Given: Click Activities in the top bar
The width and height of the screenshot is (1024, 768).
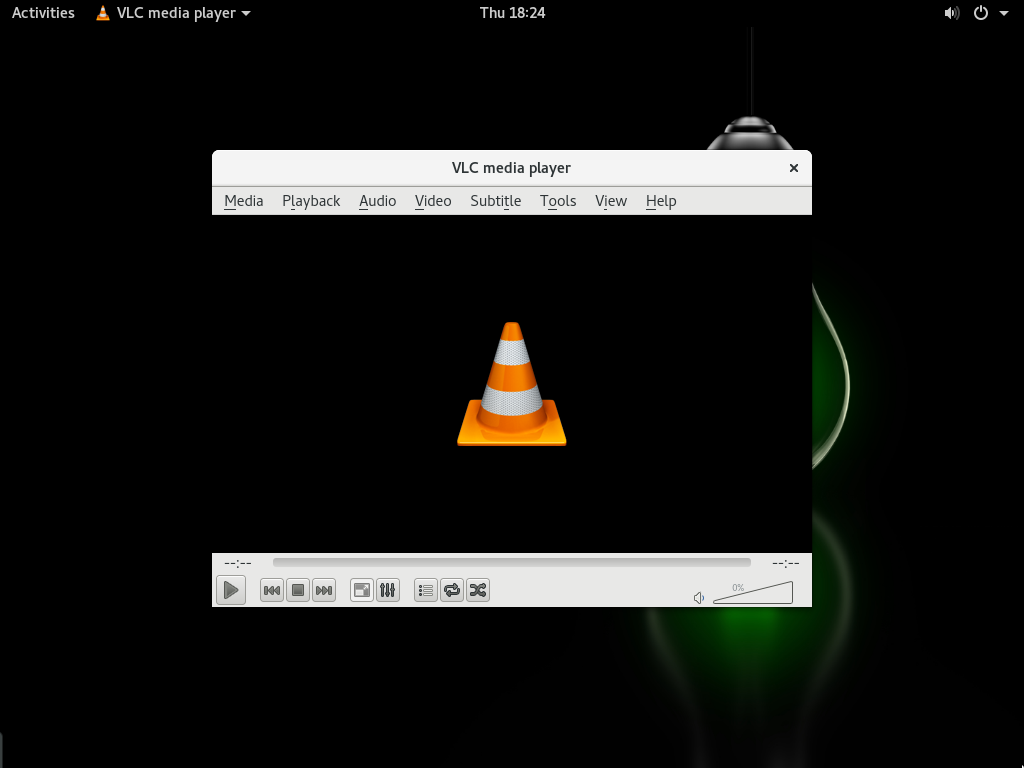Looking at the screenshot, I should [43, 13].
